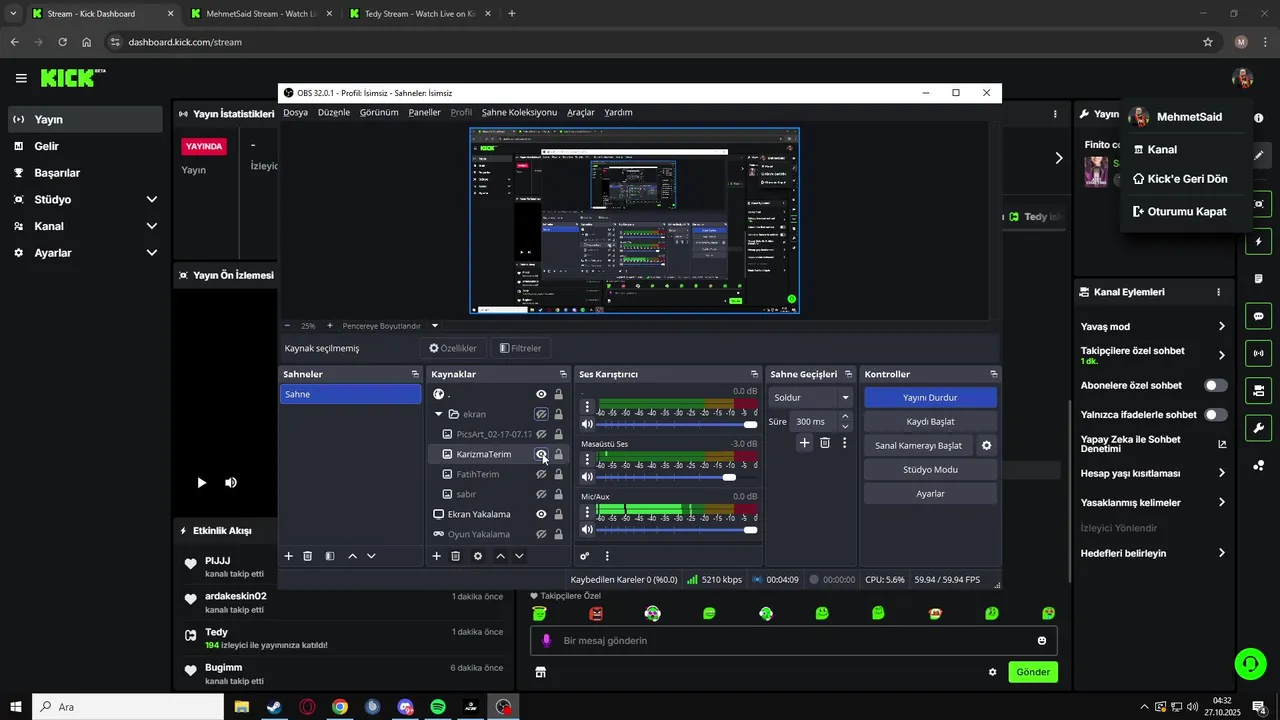Delete scene transition trash icon
The width and height of the screenshot is (1280, 720).
pos(825,442)
